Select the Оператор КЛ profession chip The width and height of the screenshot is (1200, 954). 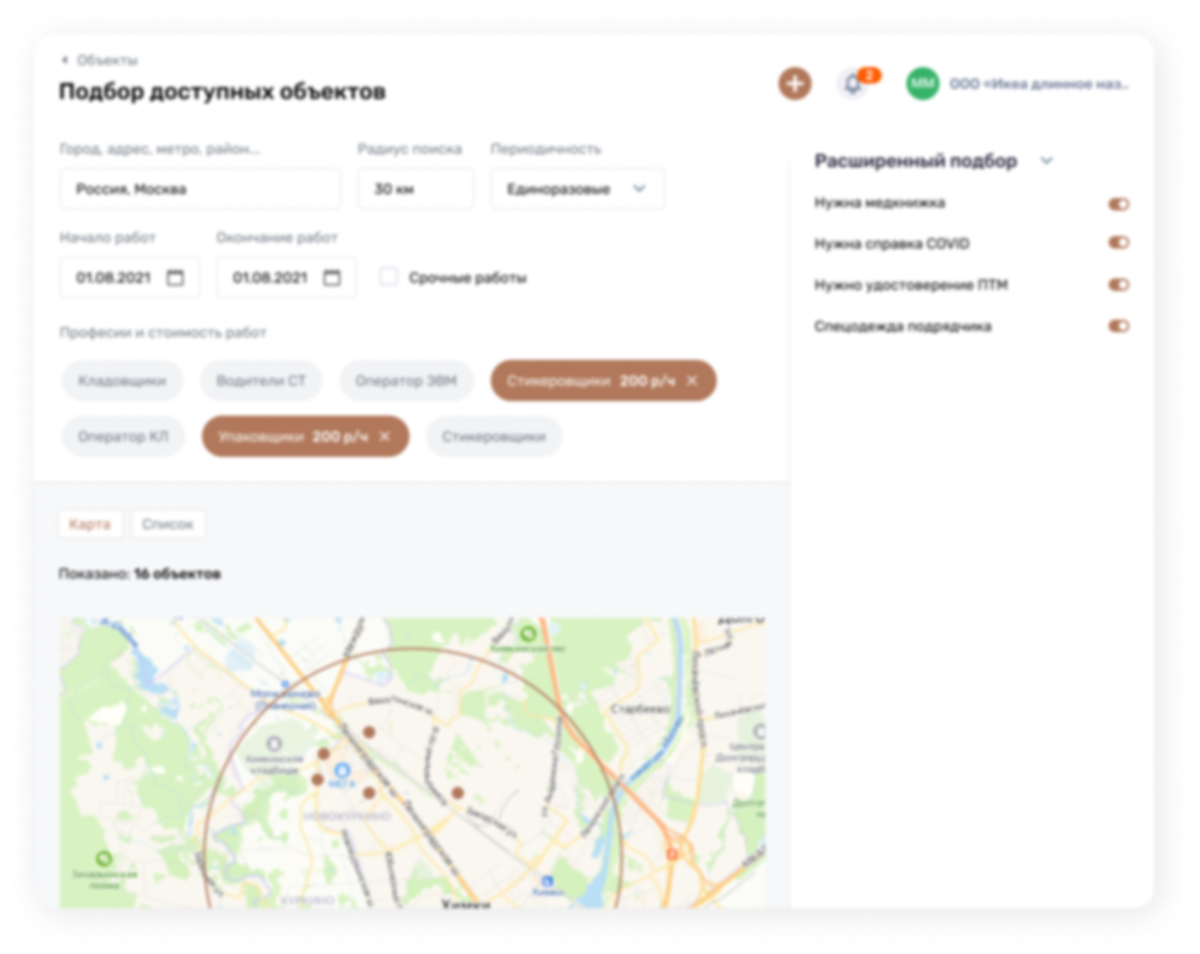tap(123, 437)
